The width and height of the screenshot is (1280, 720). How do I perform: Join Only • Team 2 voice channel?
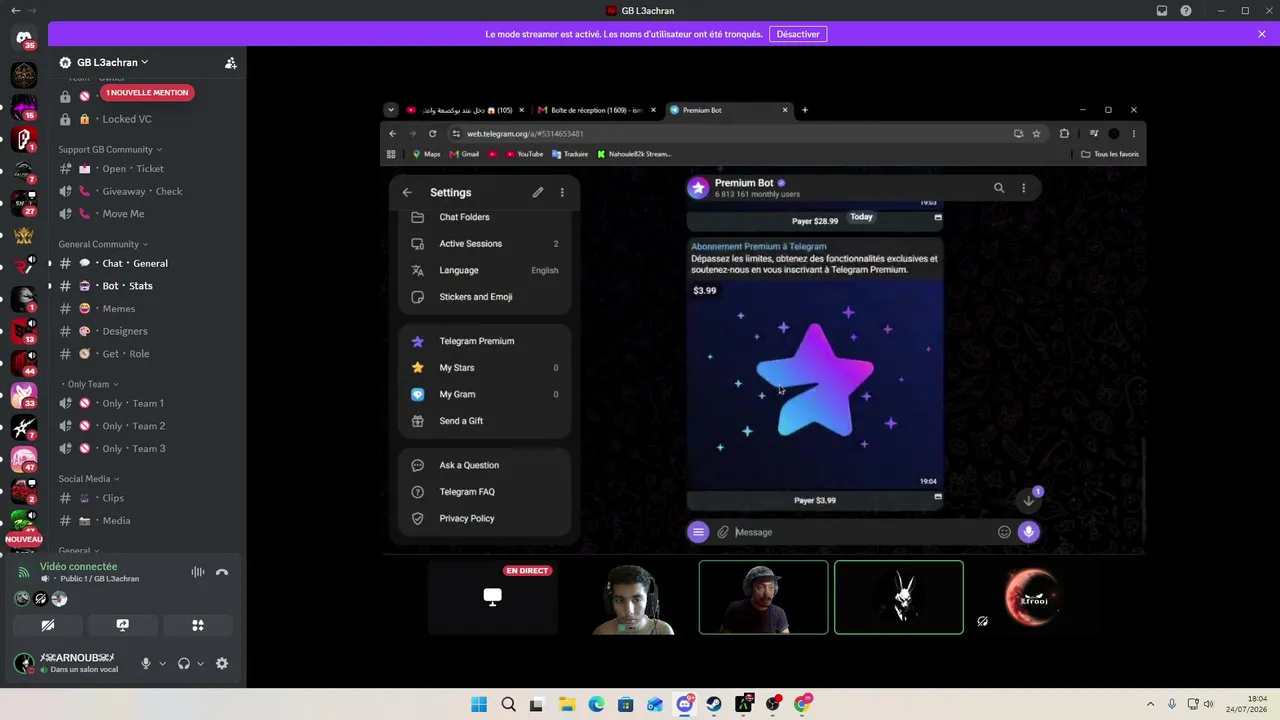point(146,426)
